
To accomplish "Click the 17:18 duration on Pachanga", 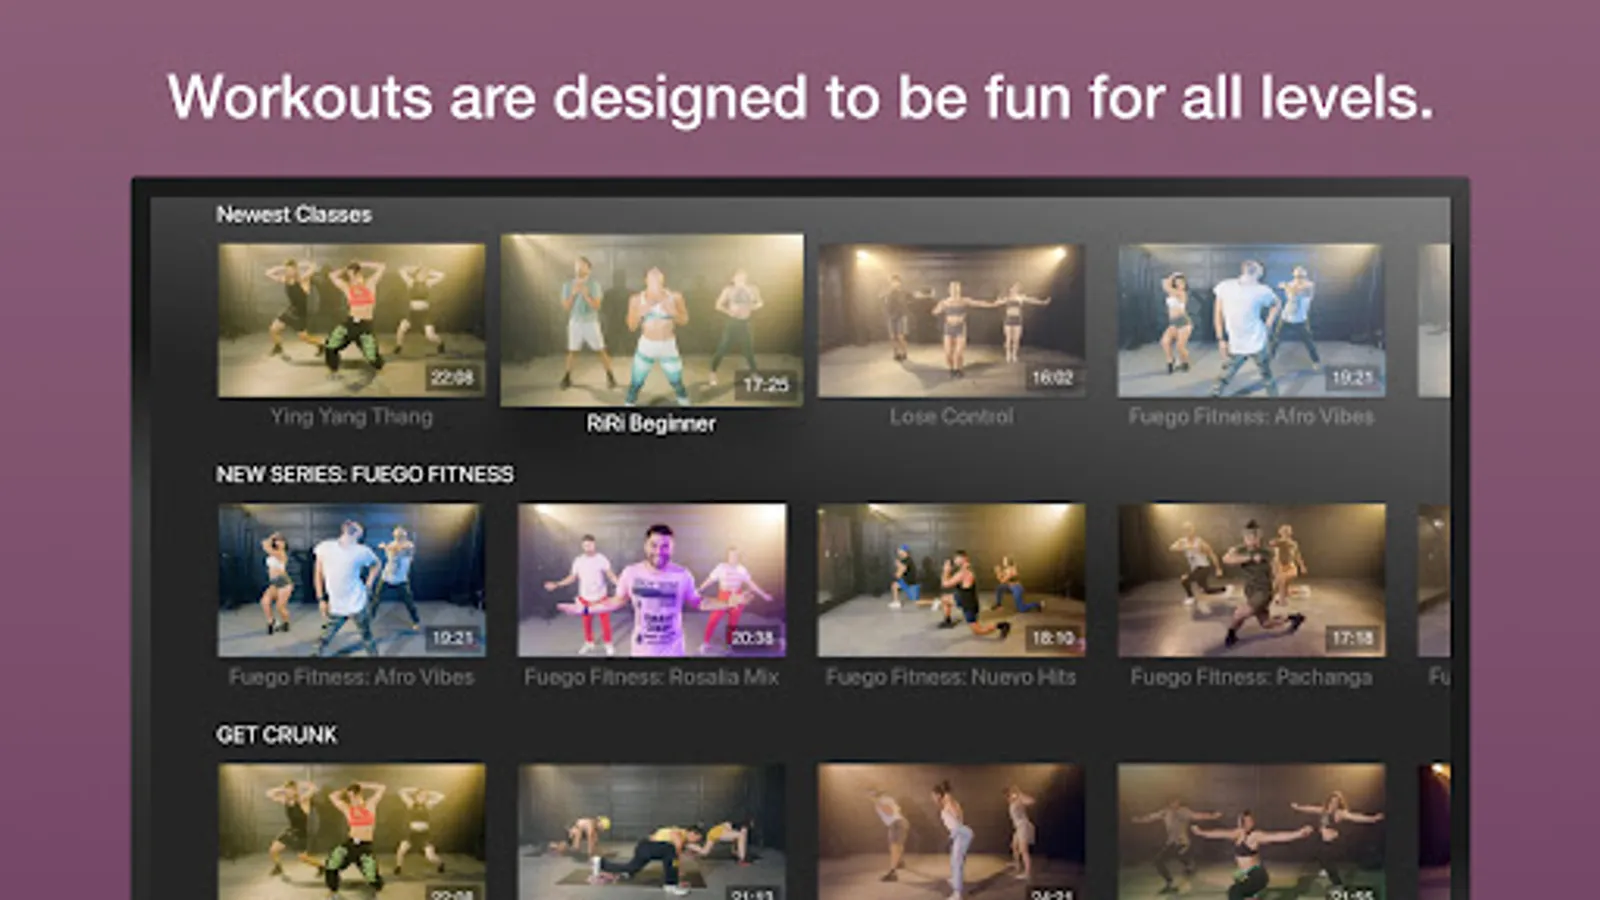I will click(1352, 637).
